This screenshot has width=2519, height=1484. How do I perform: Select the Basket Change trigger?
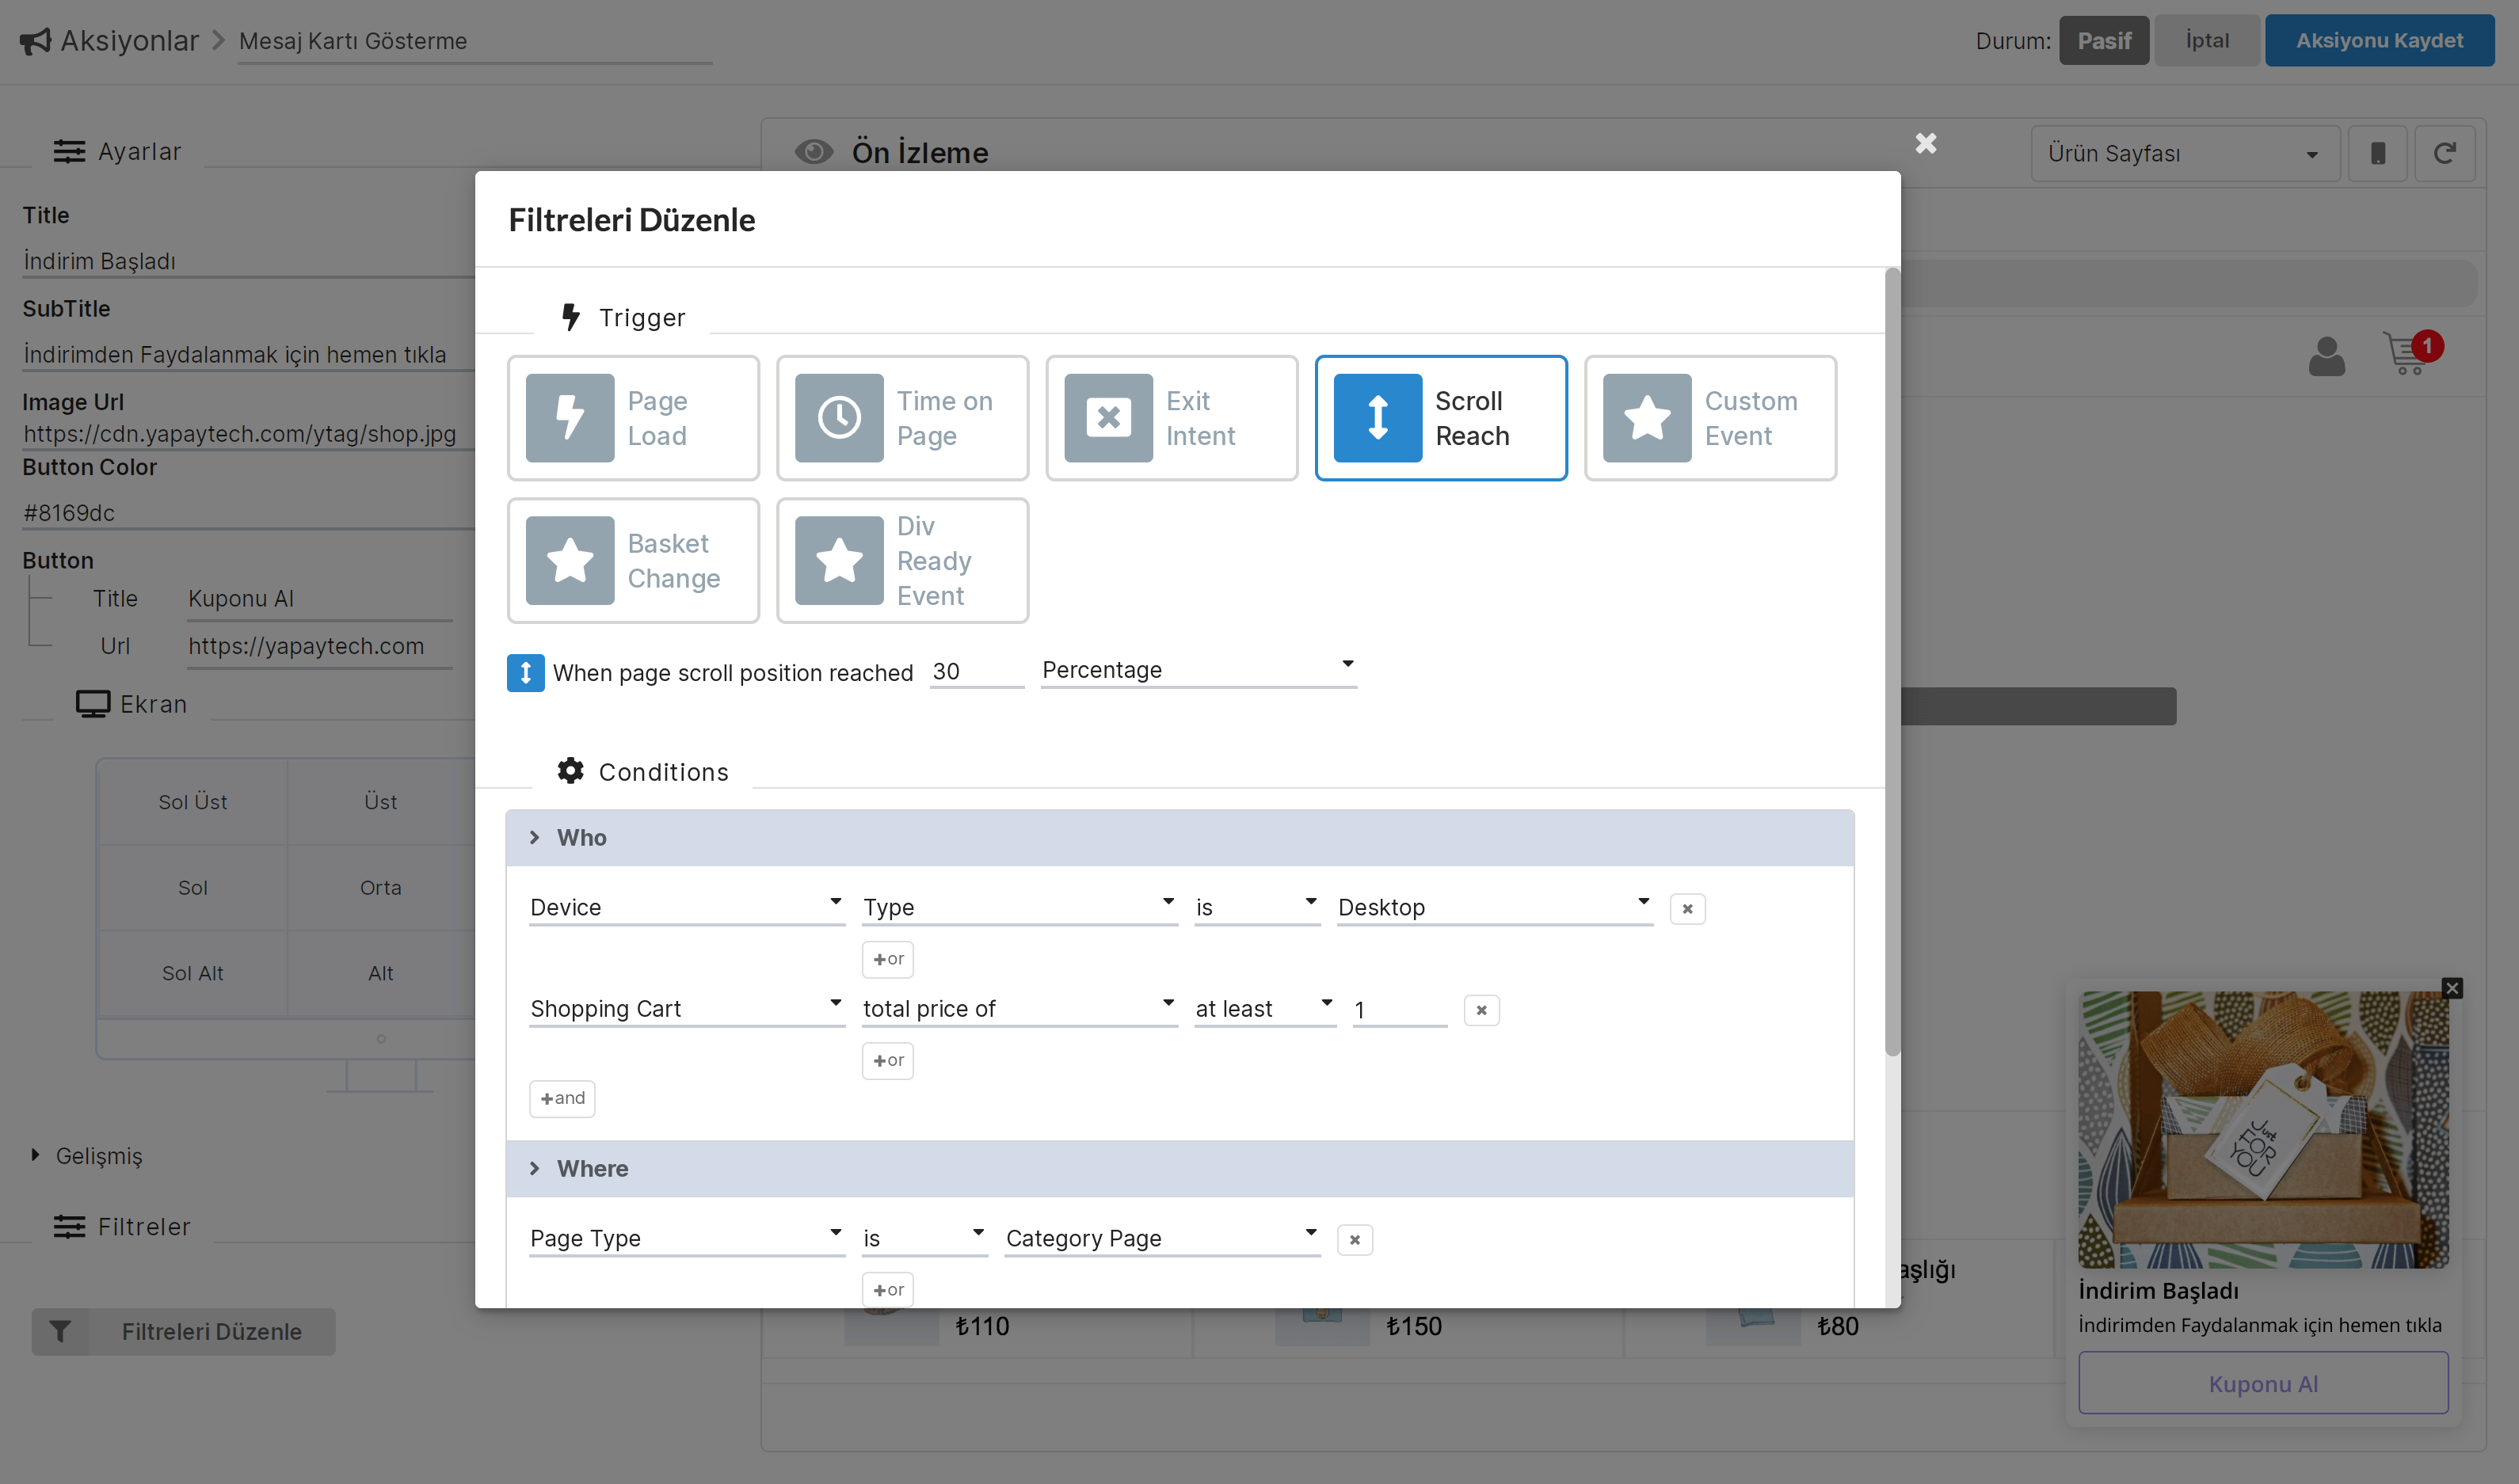point(632,561)
